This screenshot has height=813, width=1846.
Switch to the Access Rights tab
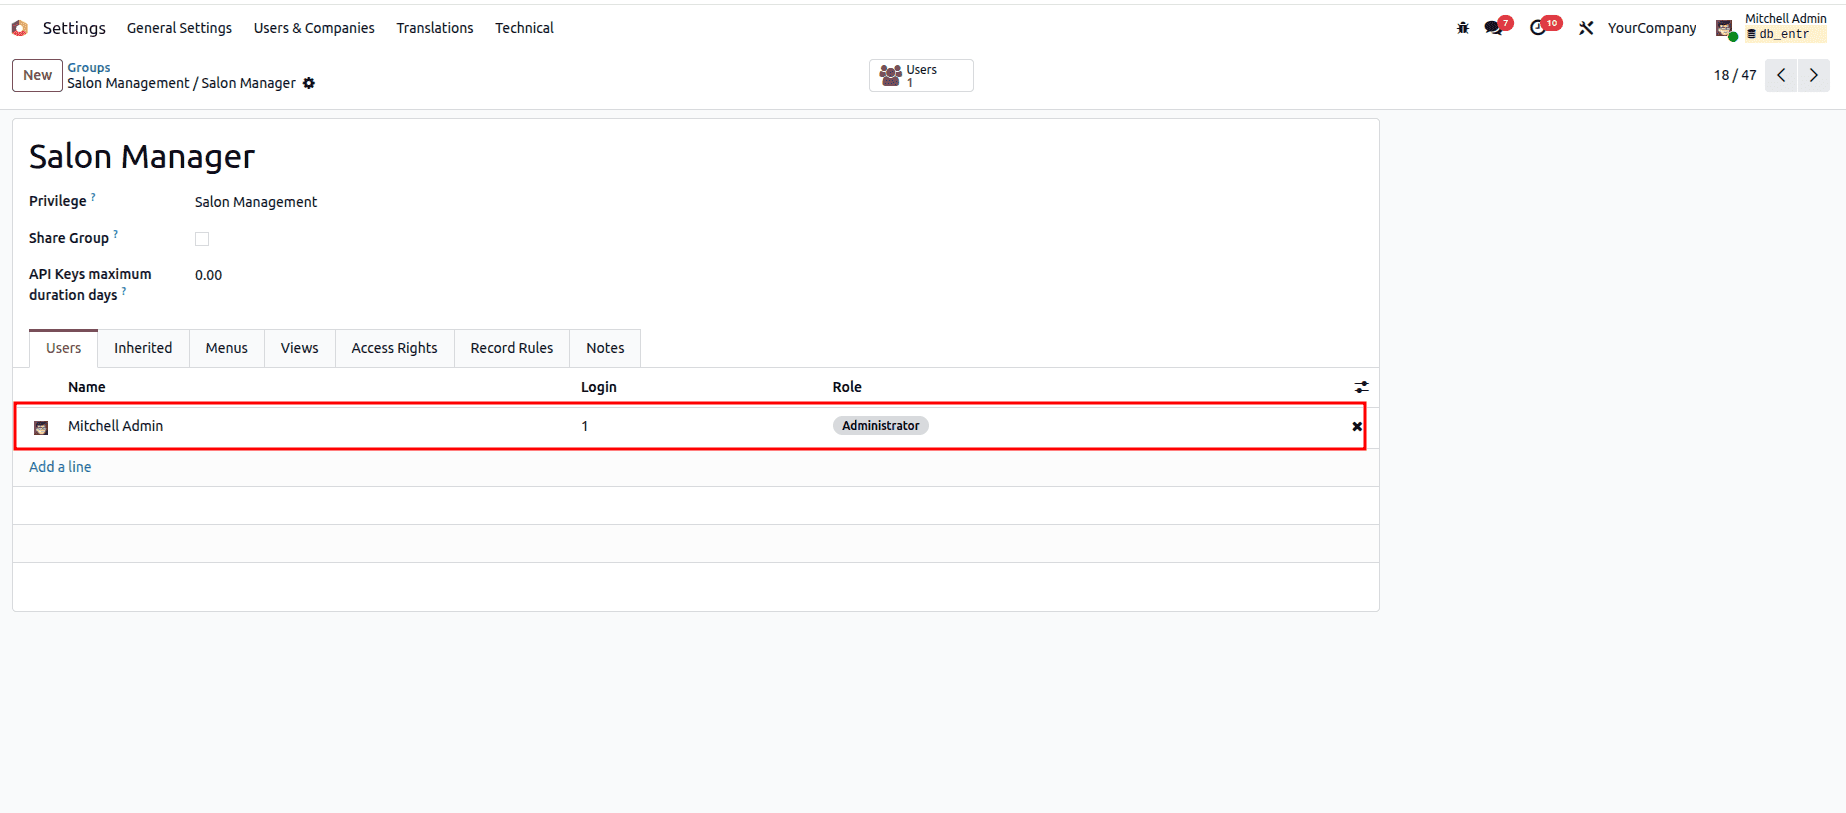tap(394, 348)
